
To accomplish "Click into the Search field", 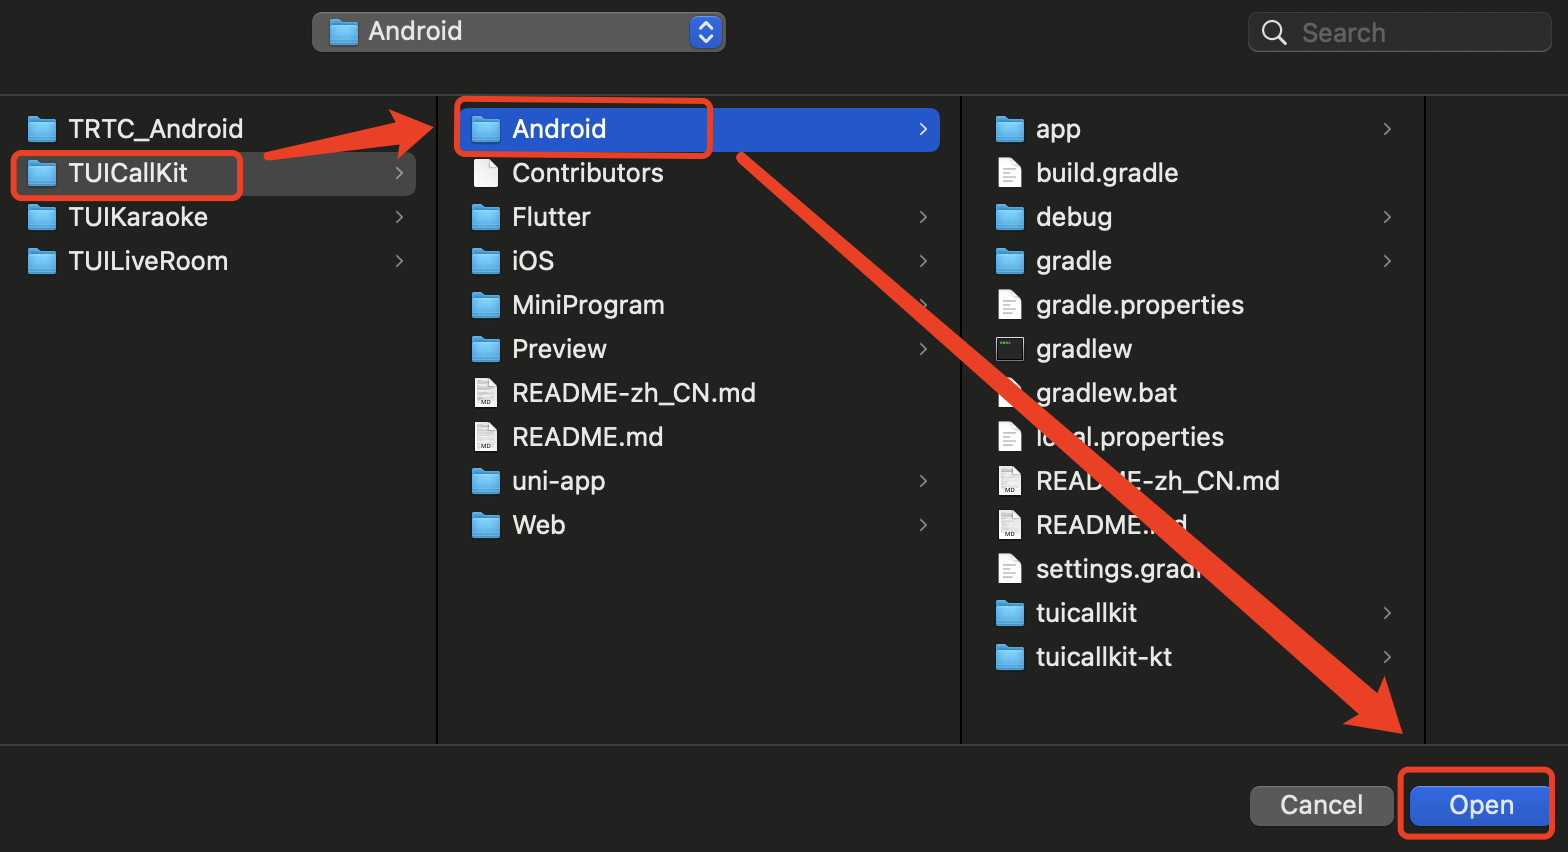I will click(x=1399, y=32).
